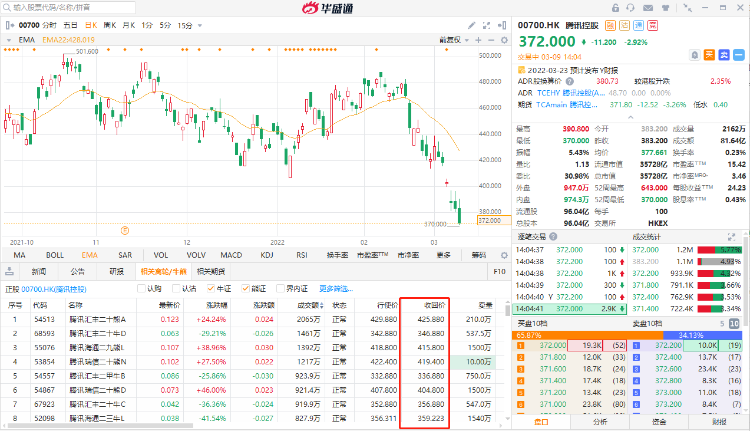Viewport: 750px width, 431px height.
Task: Open the mail messages icon
Action: pyautogui.click(x=648, y=8)
